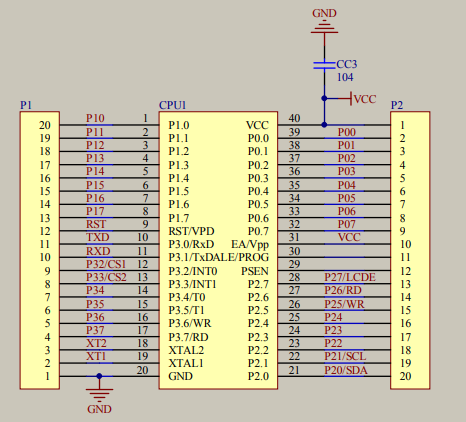Click the P00 net label

[x=347, y=132]
